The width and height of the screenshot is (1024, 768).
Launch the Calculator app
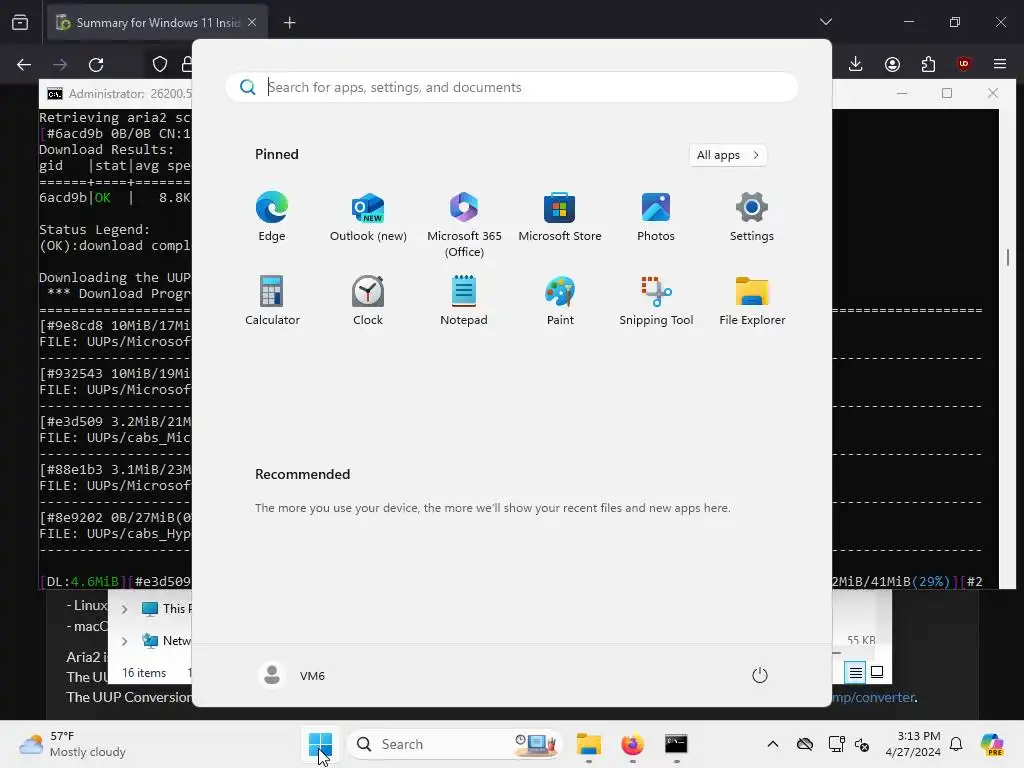pos(272,300)
